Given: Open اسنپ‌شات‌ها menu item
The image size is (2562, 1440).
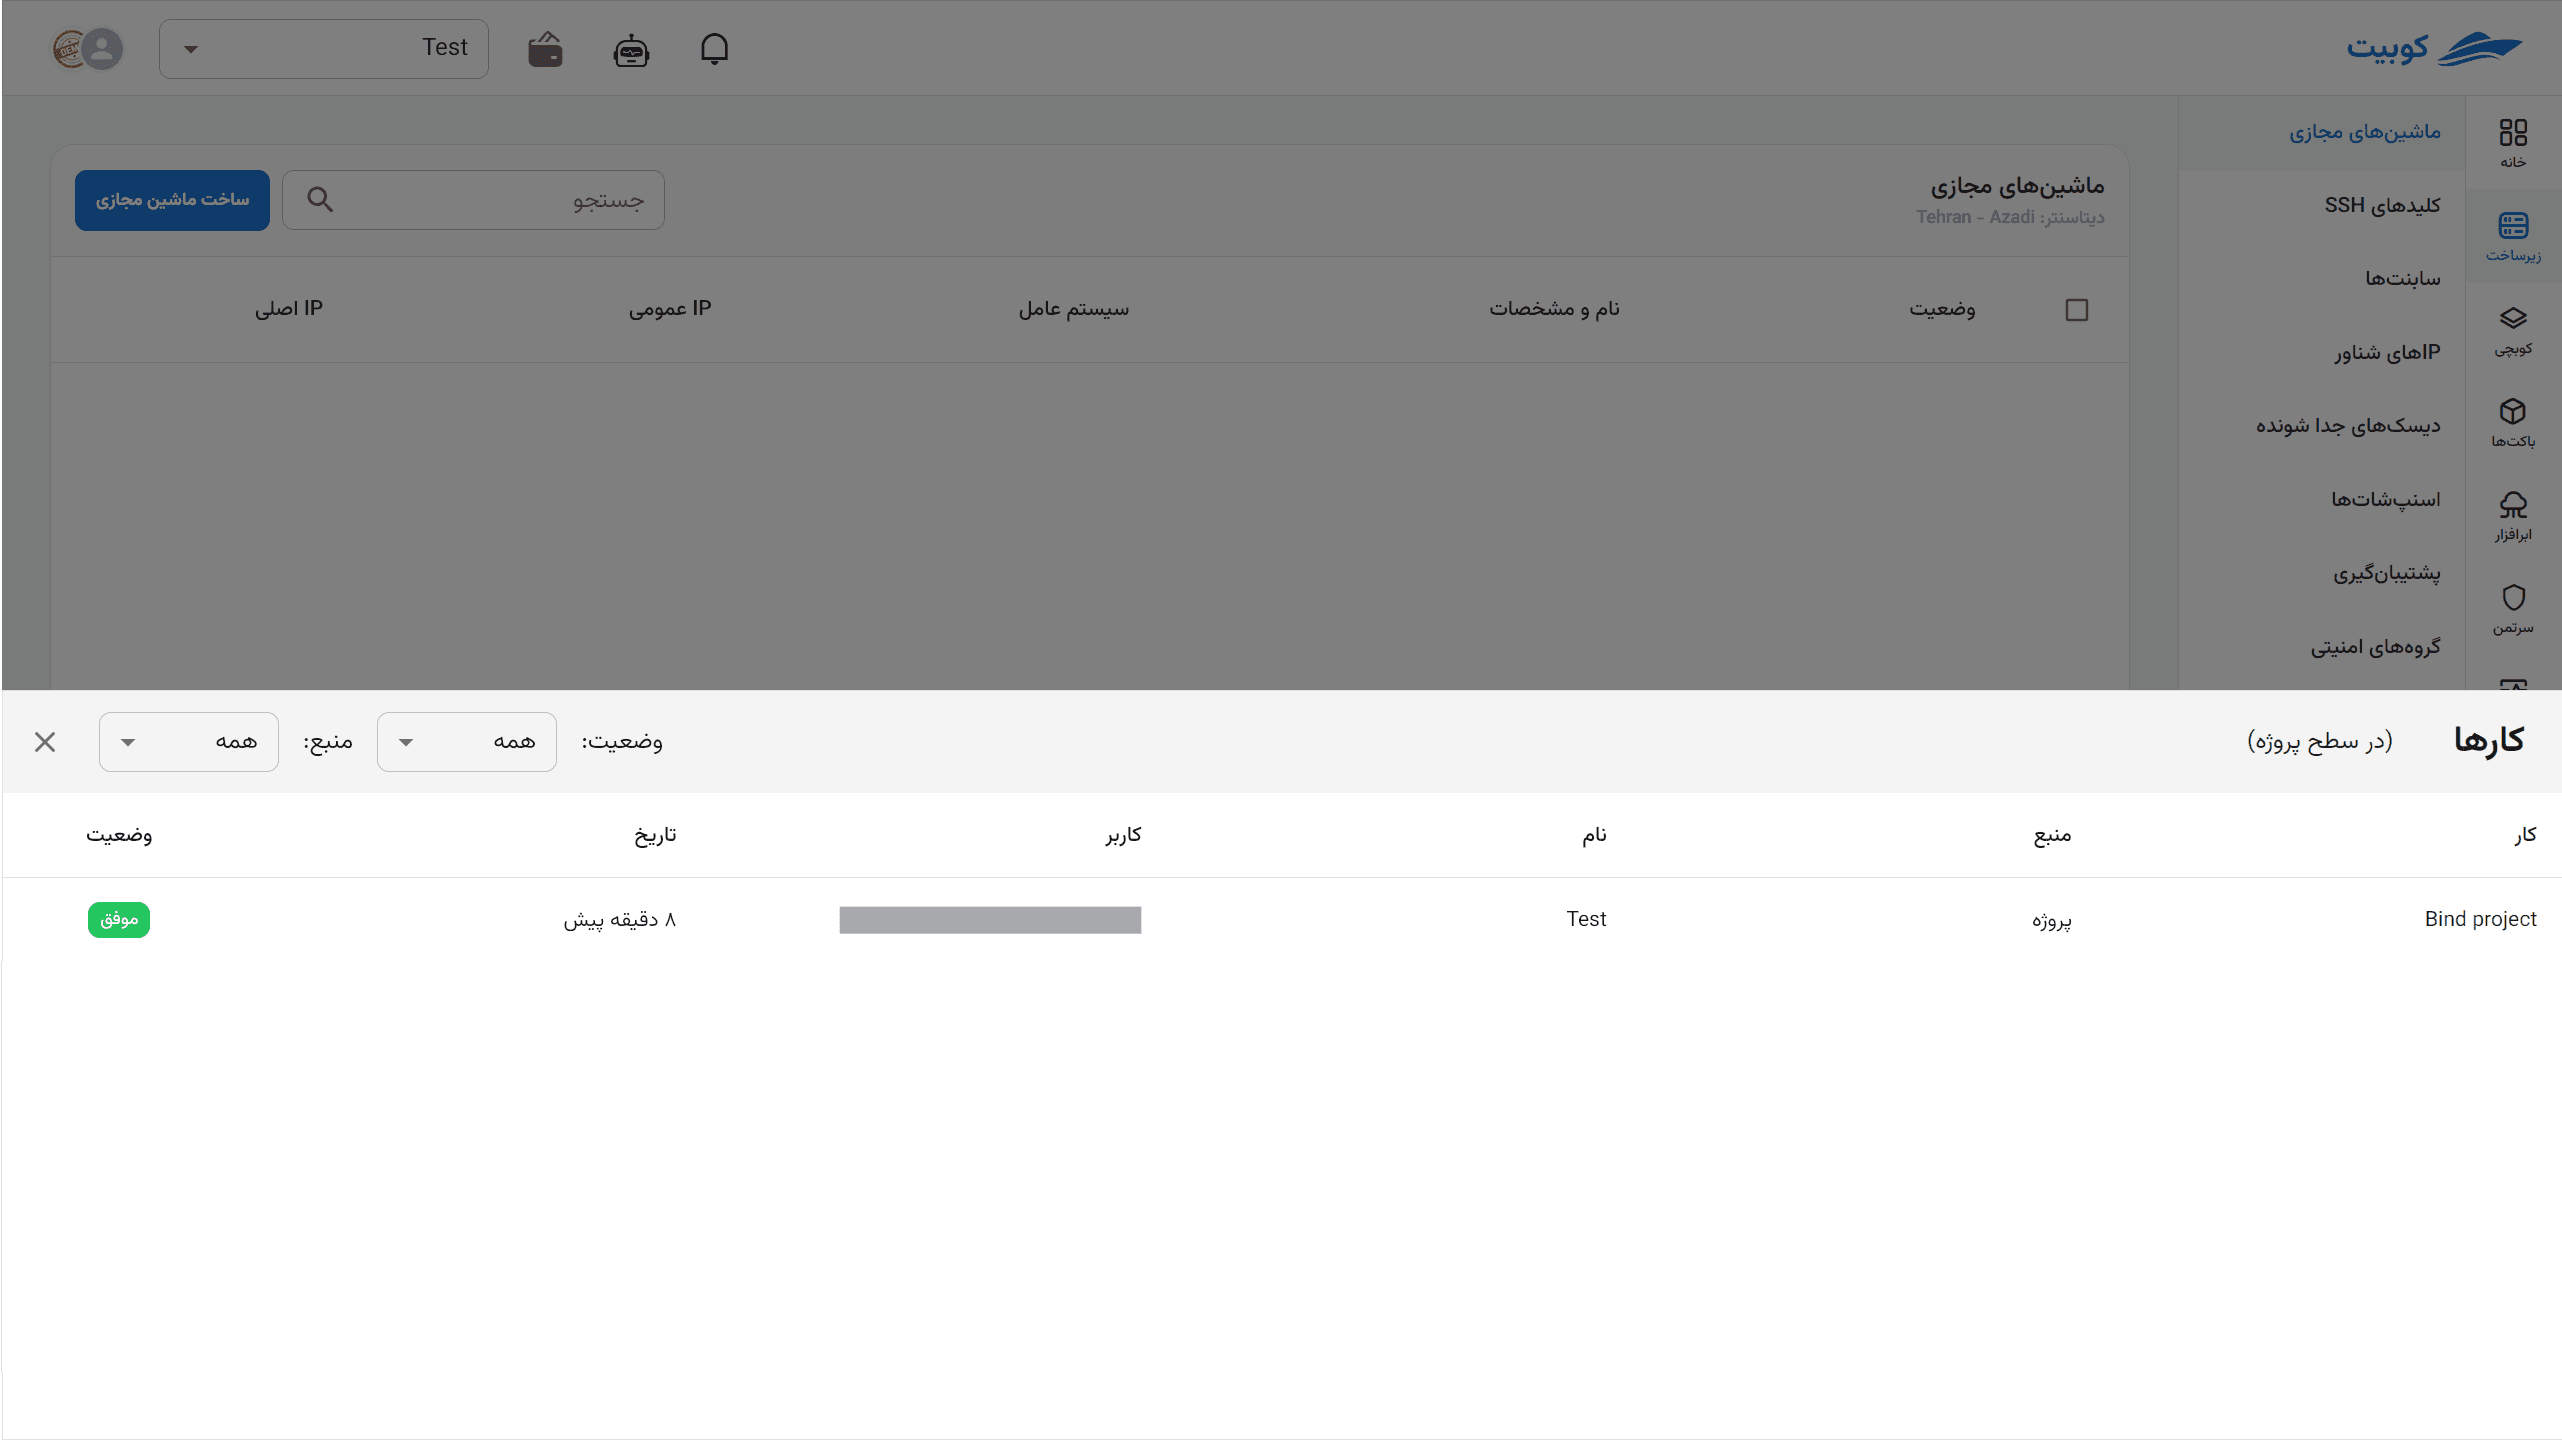Looking at the screenshot, I should pos(2322,499).
